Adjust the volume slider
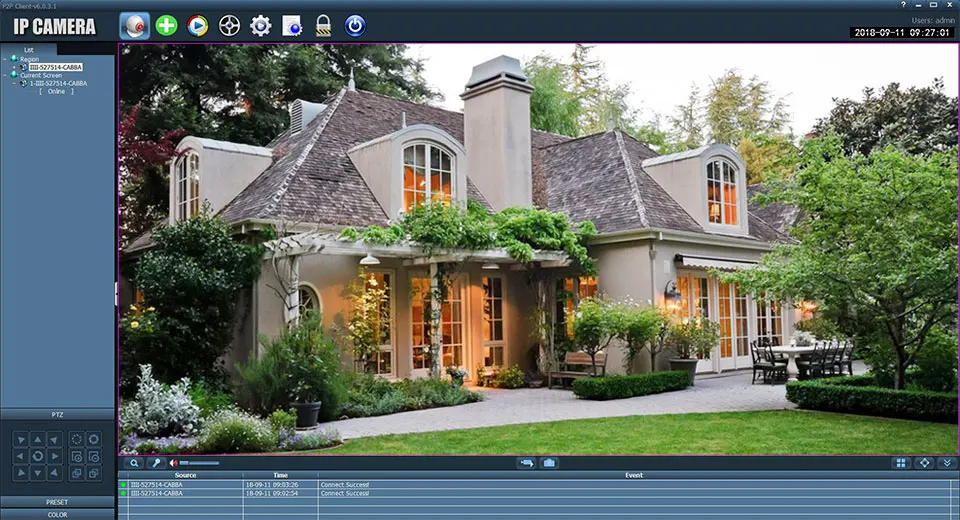 [x=199, y=463]
